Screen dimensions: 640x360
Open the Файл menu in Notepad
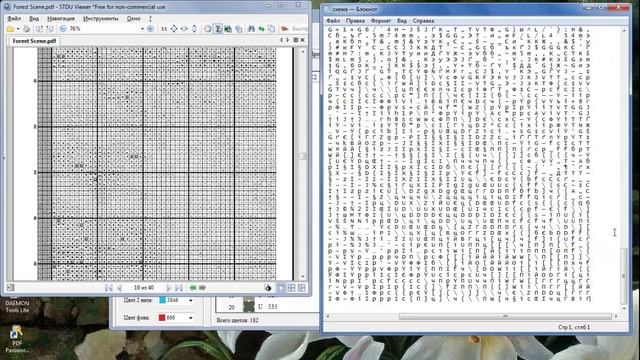(x=333, y=21)
